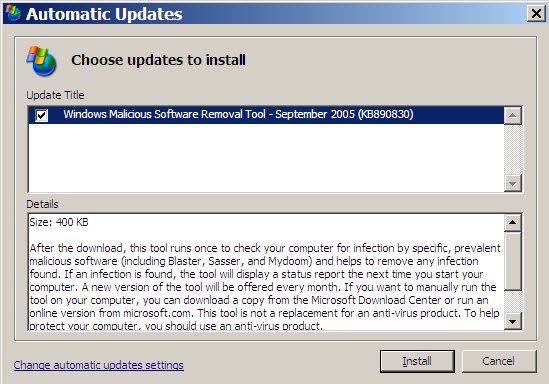
Task: Click the Details scrollbar track below the thumb
Action: coord(513,302)
